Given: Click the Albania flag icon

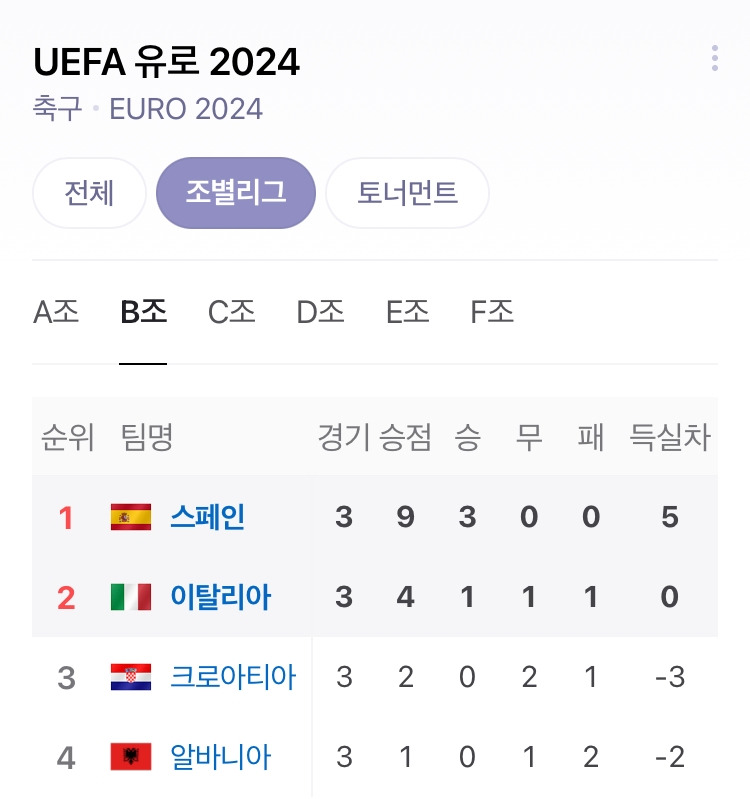Looking at the screenshot, I should 131,757.
